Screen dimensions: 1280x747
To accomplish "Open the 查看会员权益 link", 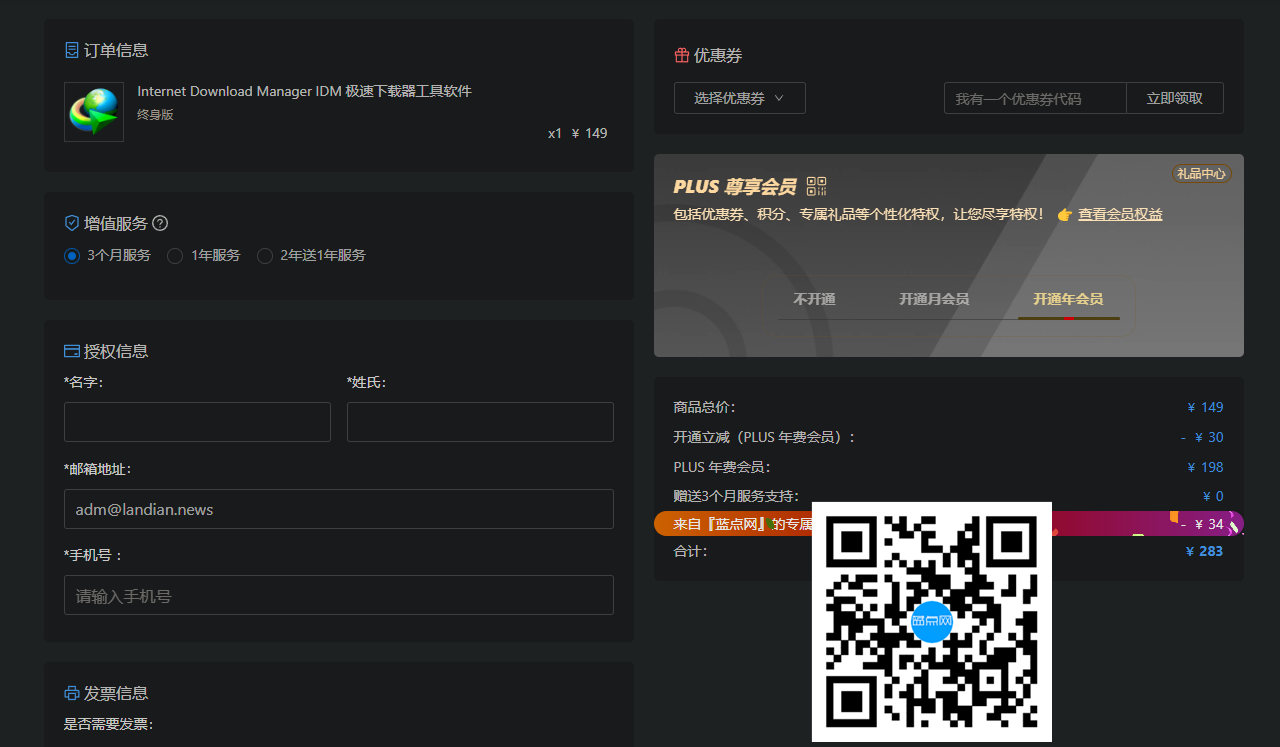I will pyautogui.click(x=1120, y=214).
